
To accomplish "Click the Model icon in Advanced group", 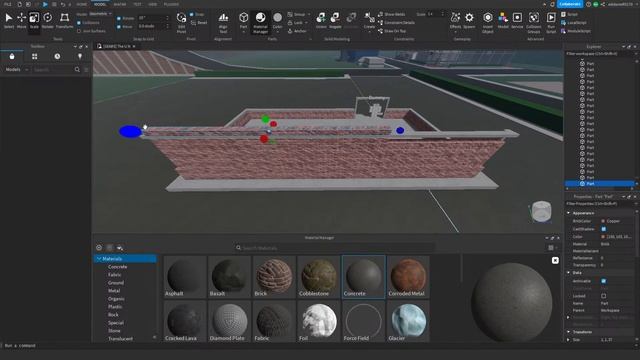I will tap(503, 20).
